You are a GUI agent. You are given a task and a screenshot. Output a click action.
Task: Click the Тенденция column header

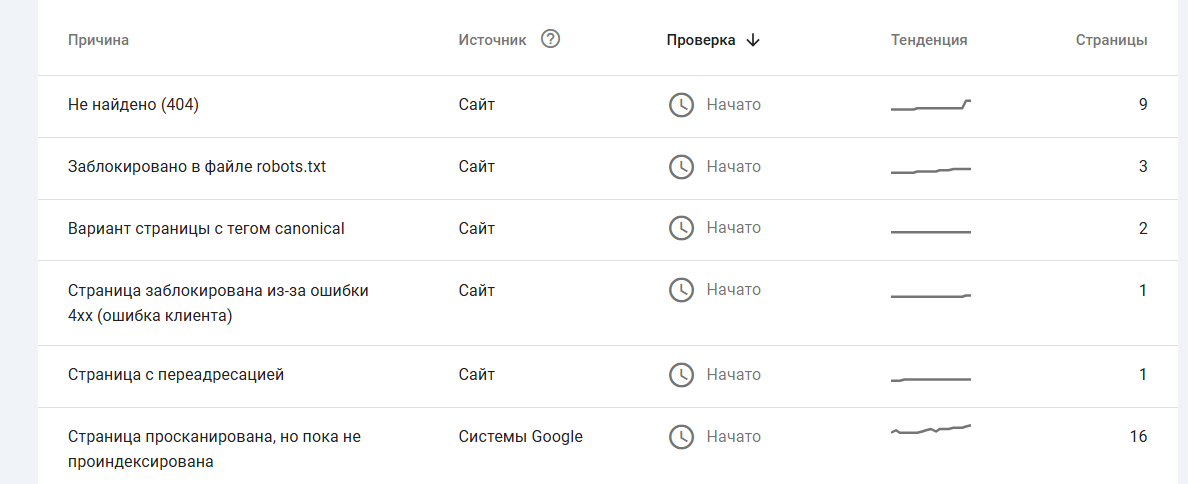[929, 40]
